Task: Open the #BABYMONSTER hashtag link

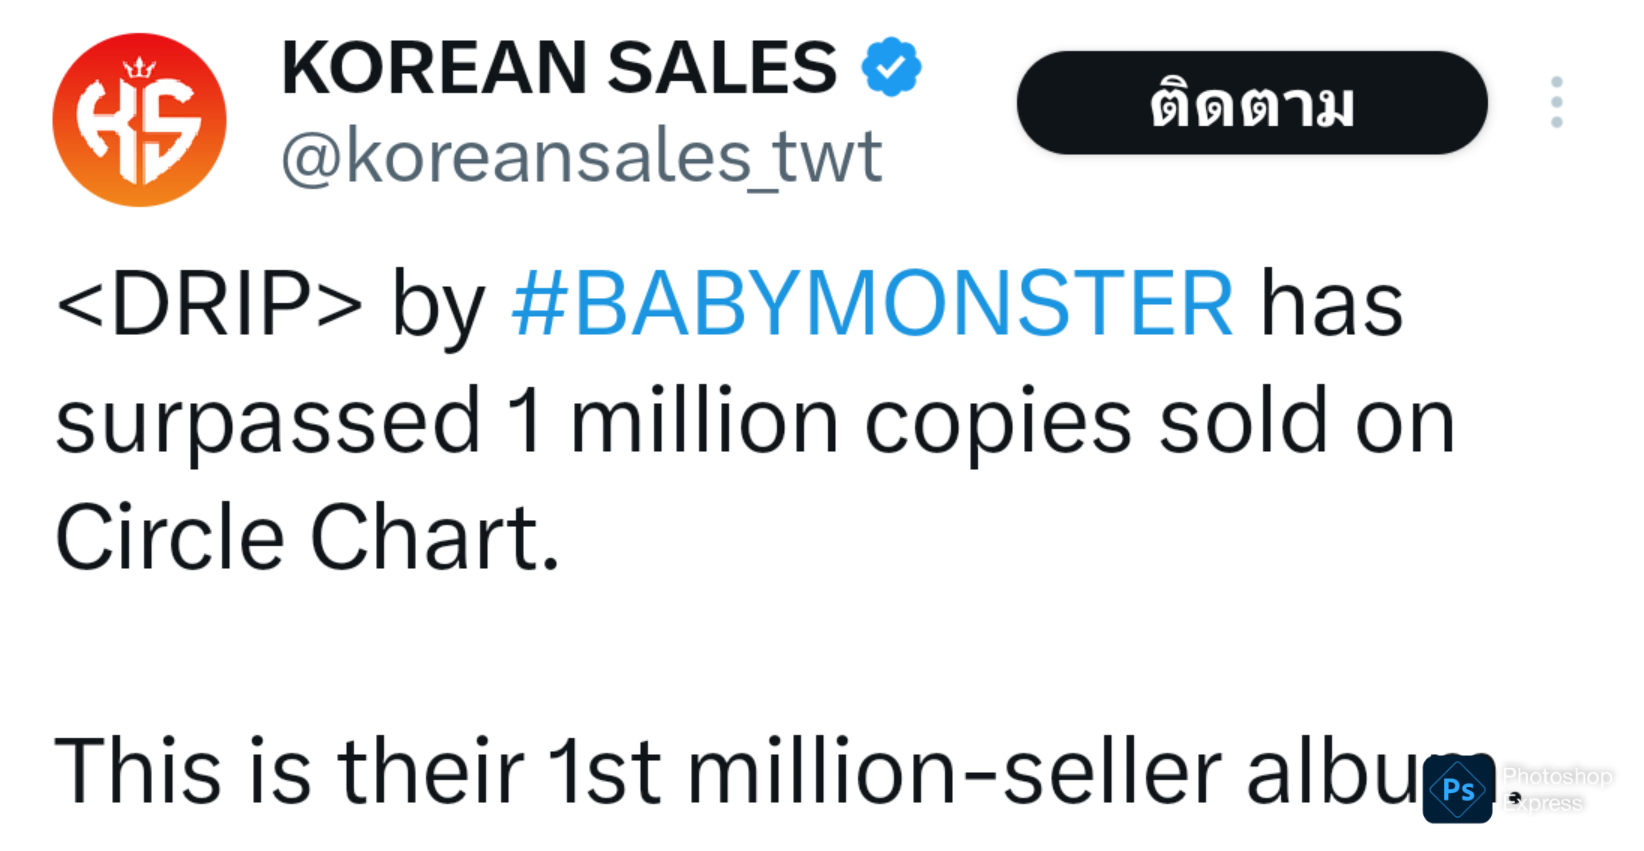Action: click(872, 304)
